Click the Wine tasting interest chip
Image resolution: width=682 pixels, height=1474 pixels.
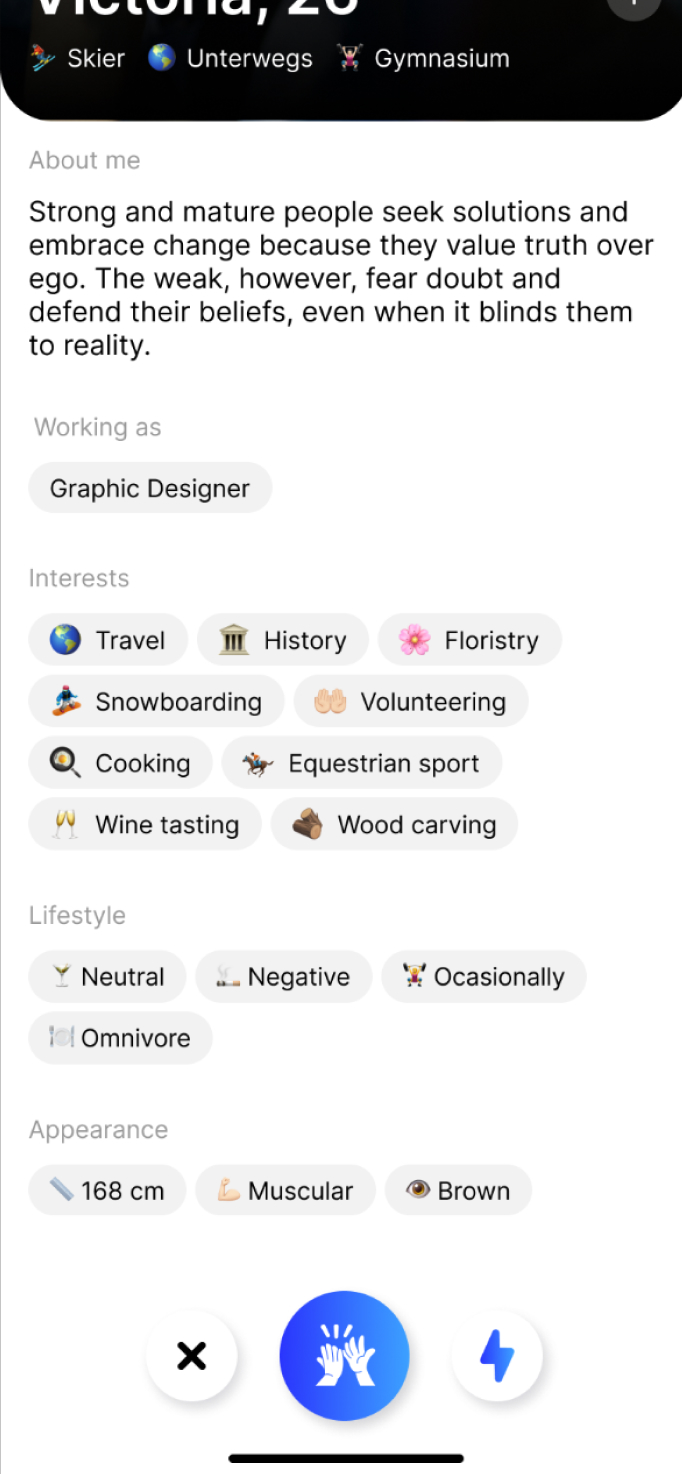click(144, 824)
